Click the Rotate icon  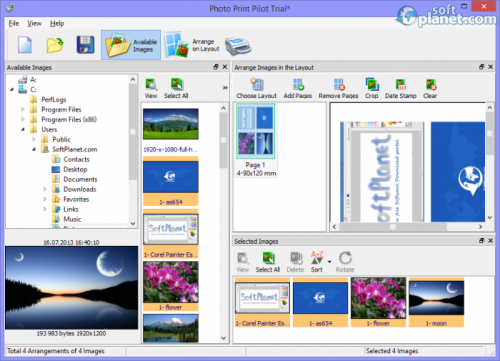tap(345, 262)
